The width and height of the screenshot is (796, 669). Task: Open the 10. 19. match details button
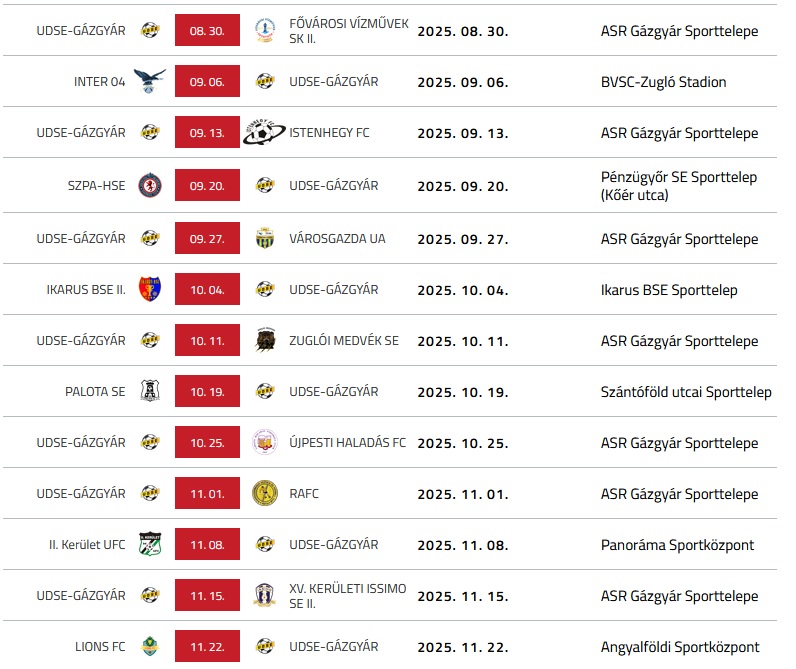coord(207,391)
